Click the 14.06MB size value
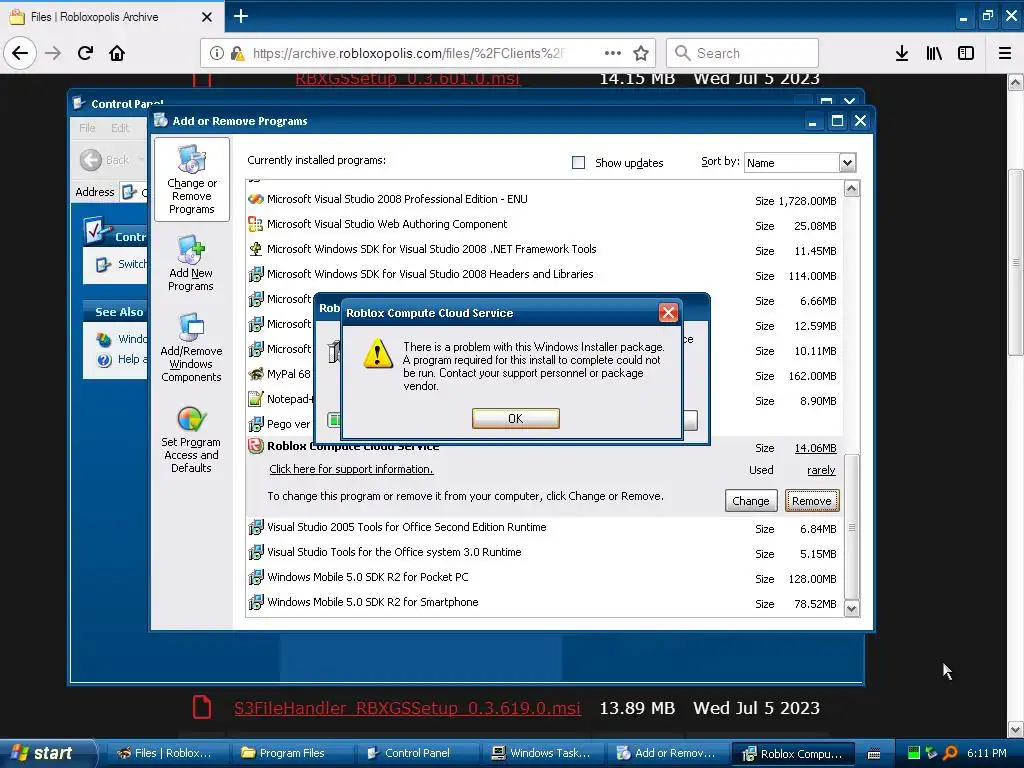This screenshot has width=1024, height=768. (x=815, y=448)
